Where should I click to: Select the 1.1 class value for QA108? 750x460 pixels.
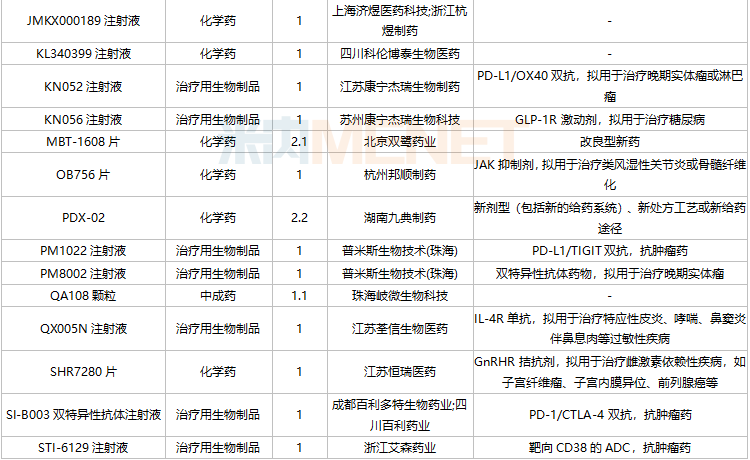pos(299,296)
